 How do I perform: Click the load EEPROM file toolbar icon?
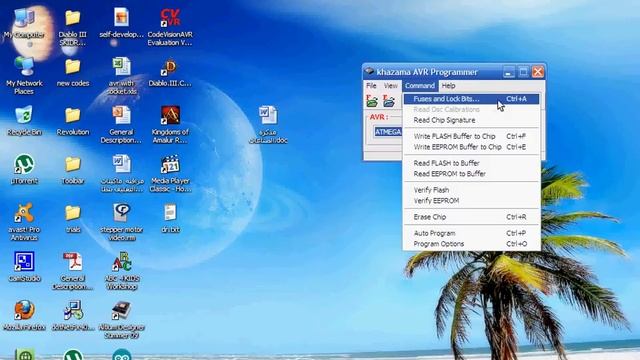[389, 101]
